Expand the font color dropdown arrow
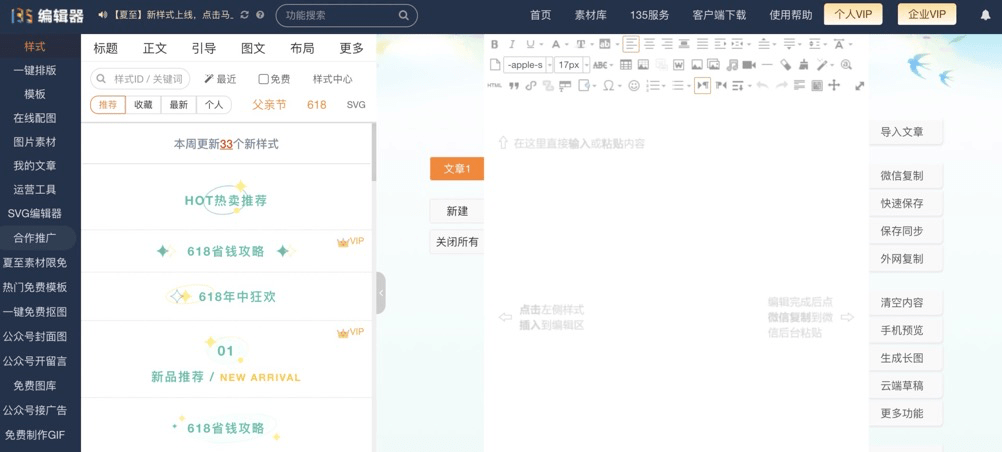 (567, 44)
